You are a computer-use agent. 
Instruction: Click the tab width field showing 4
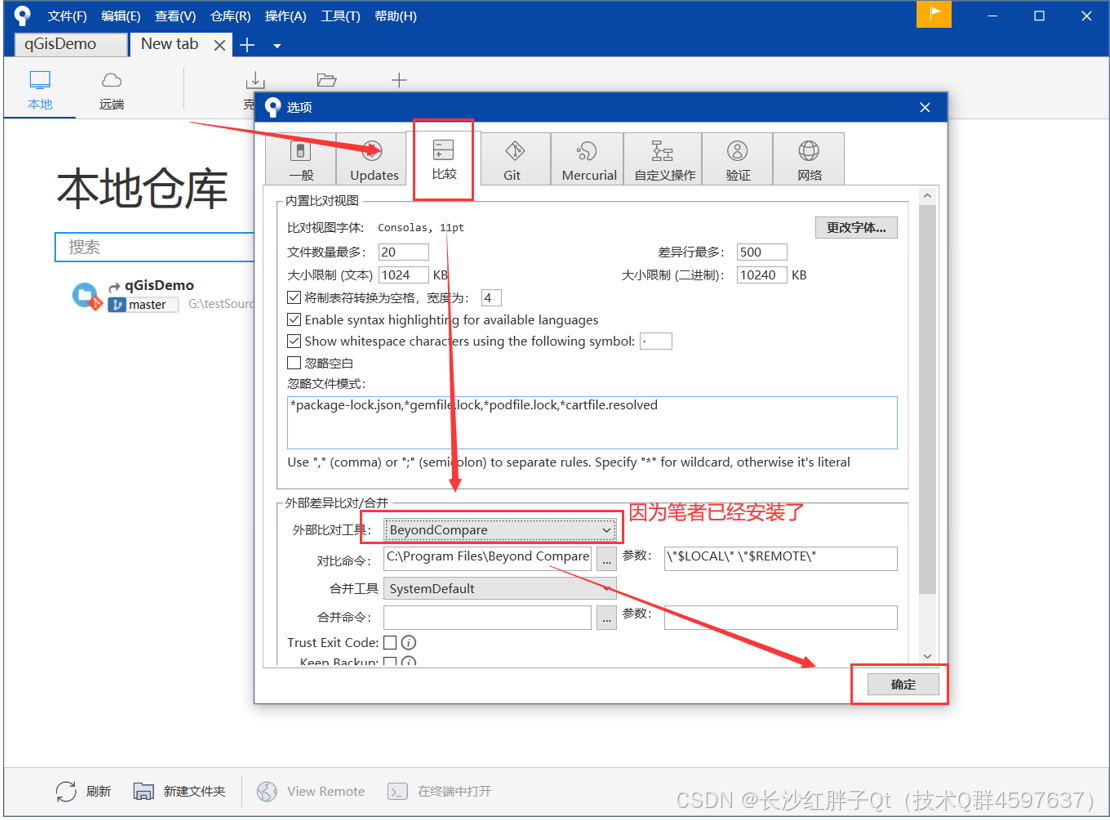[x=491, y=297]
